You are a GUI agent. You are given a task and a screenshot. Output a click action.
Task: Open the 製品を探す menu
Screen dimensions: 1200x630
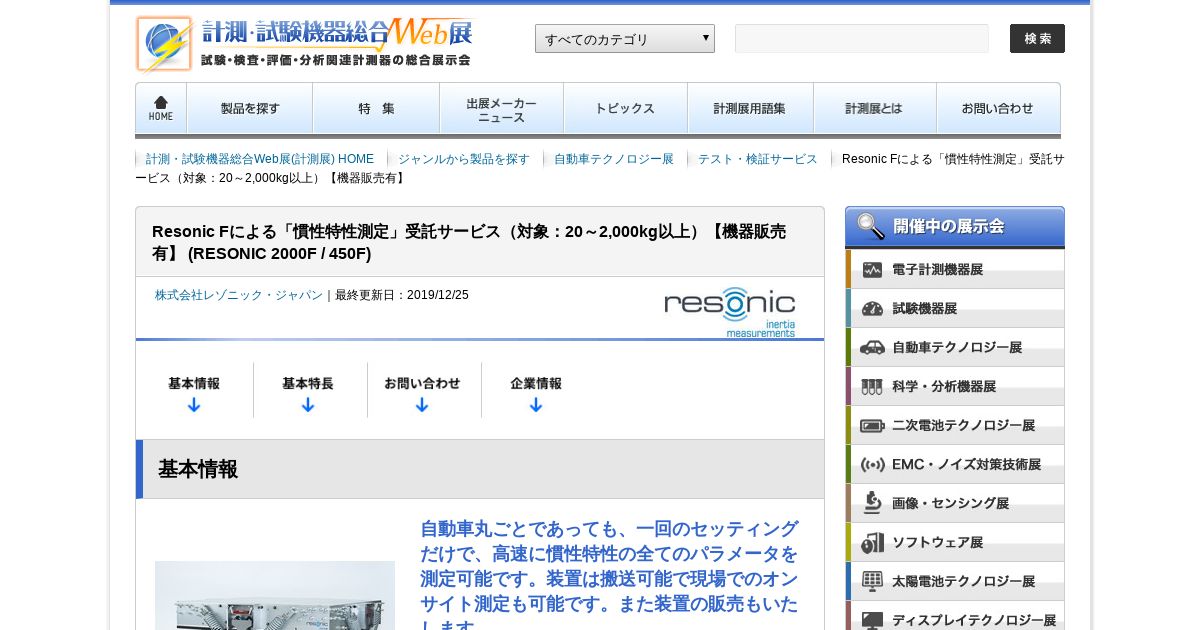(250, 108)
